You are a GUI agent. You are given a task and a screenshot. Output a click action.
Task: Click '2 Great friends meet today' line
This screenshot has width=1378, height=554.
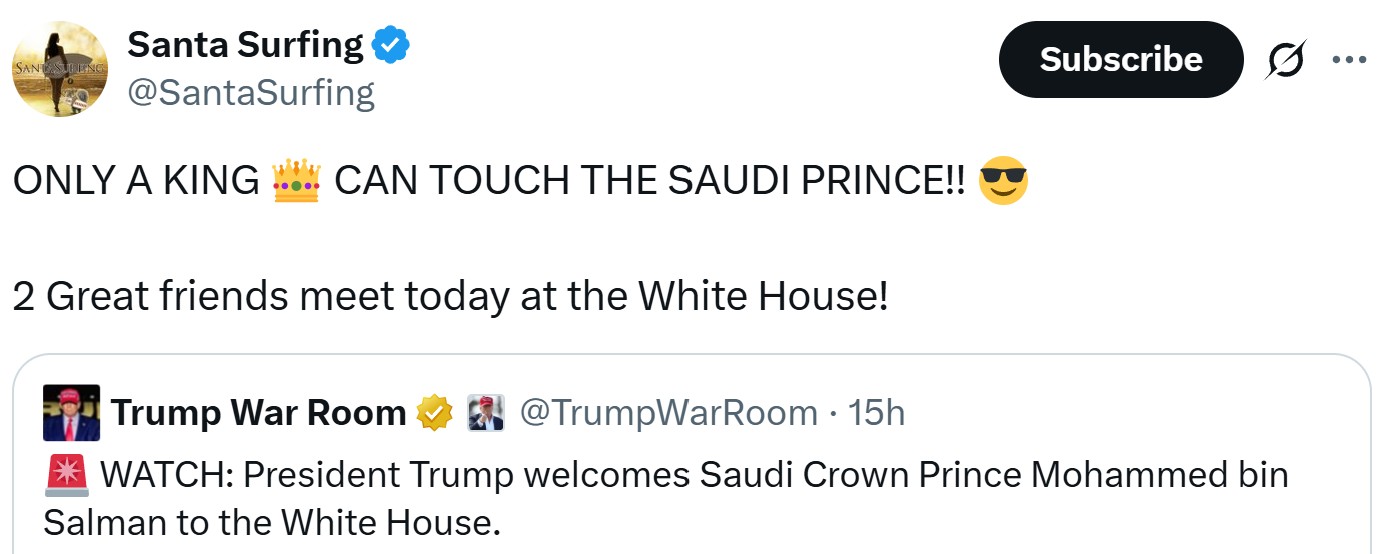point(450,296)
